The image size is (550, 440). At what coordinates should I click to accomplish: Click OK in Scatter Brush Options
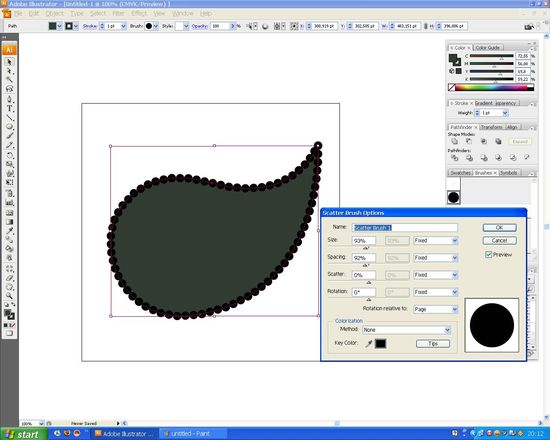point(499,228)
